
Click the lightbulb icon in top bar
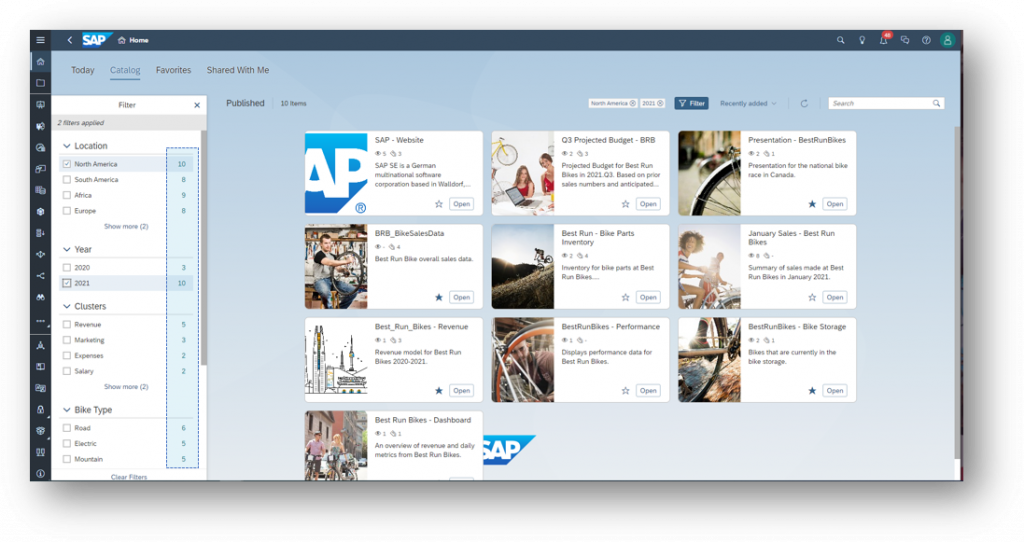(862, 40)
